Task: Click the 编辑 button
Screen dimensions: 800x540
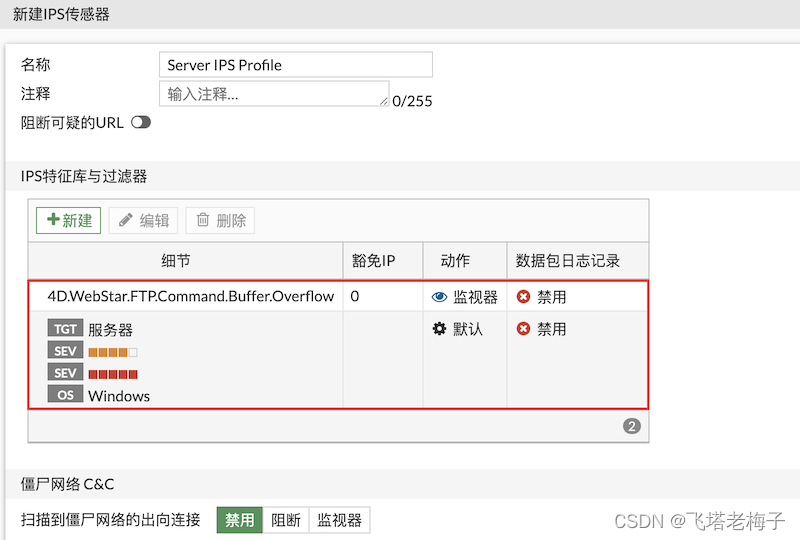Action: (x=143, y=220)
